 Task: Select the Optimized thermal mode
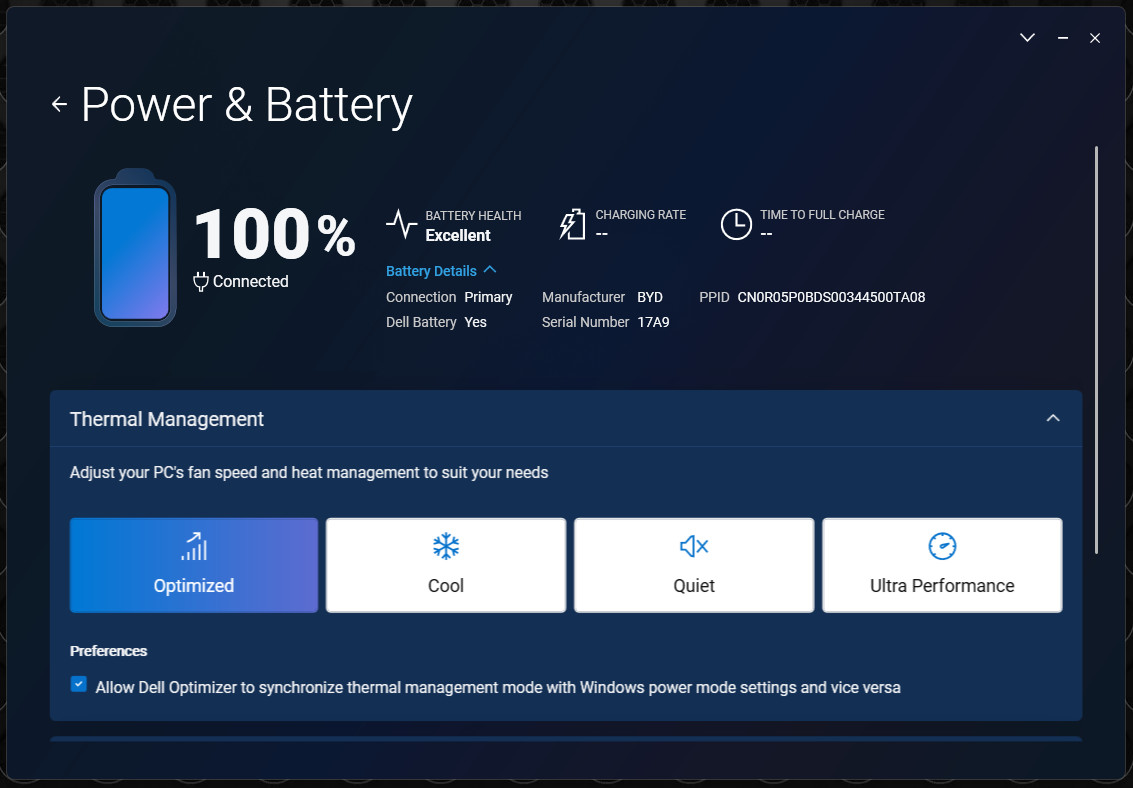pos(194,565)
